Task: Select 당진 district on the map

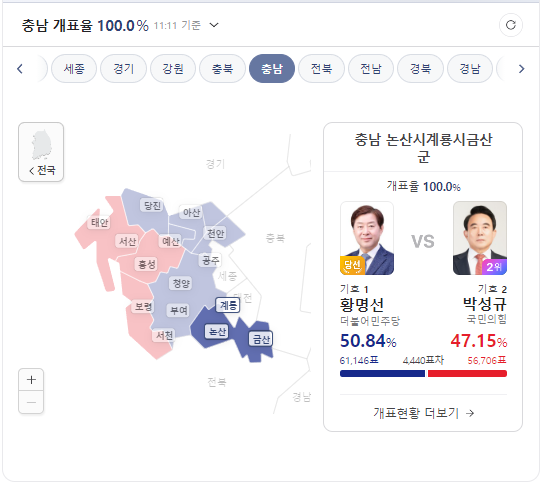Action: point(152,206)
